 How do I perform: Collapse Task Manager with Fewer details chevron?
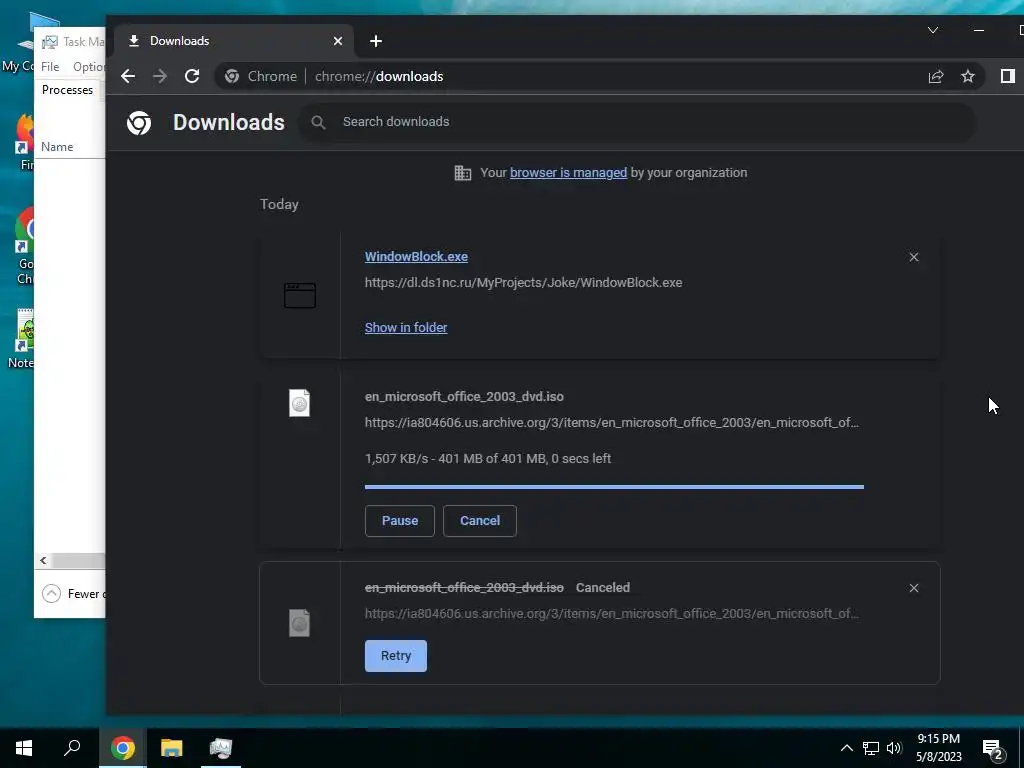point(51,594)
